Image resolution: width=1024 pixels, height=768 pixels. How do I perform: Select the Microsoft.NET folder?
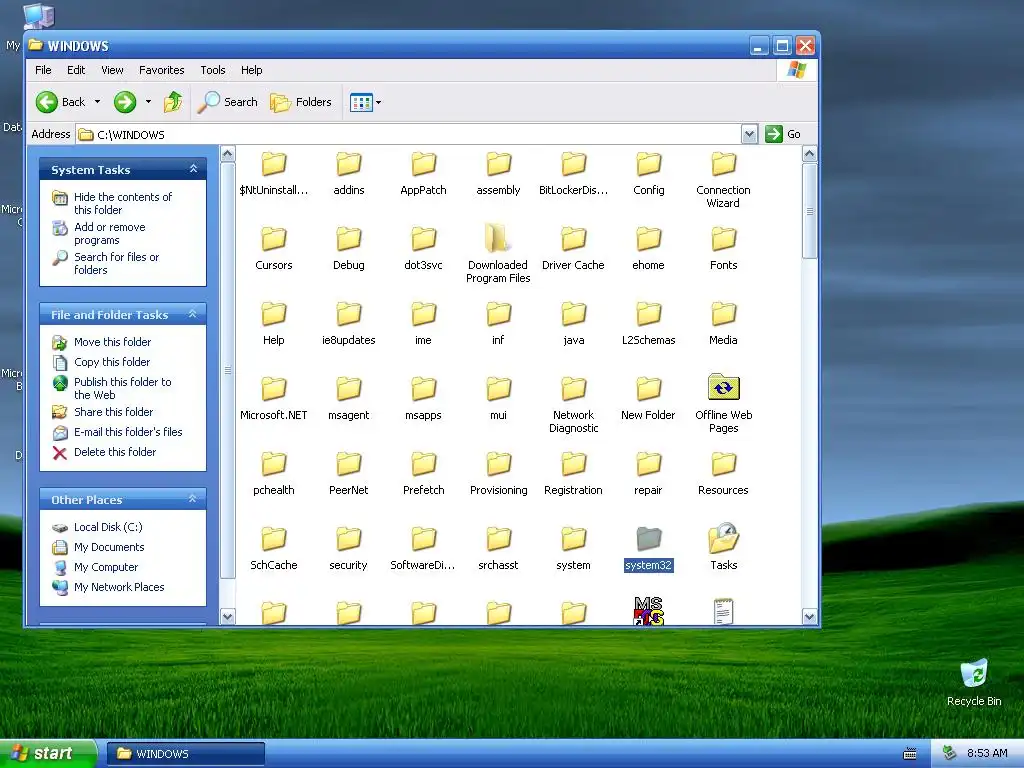(274, 398)
